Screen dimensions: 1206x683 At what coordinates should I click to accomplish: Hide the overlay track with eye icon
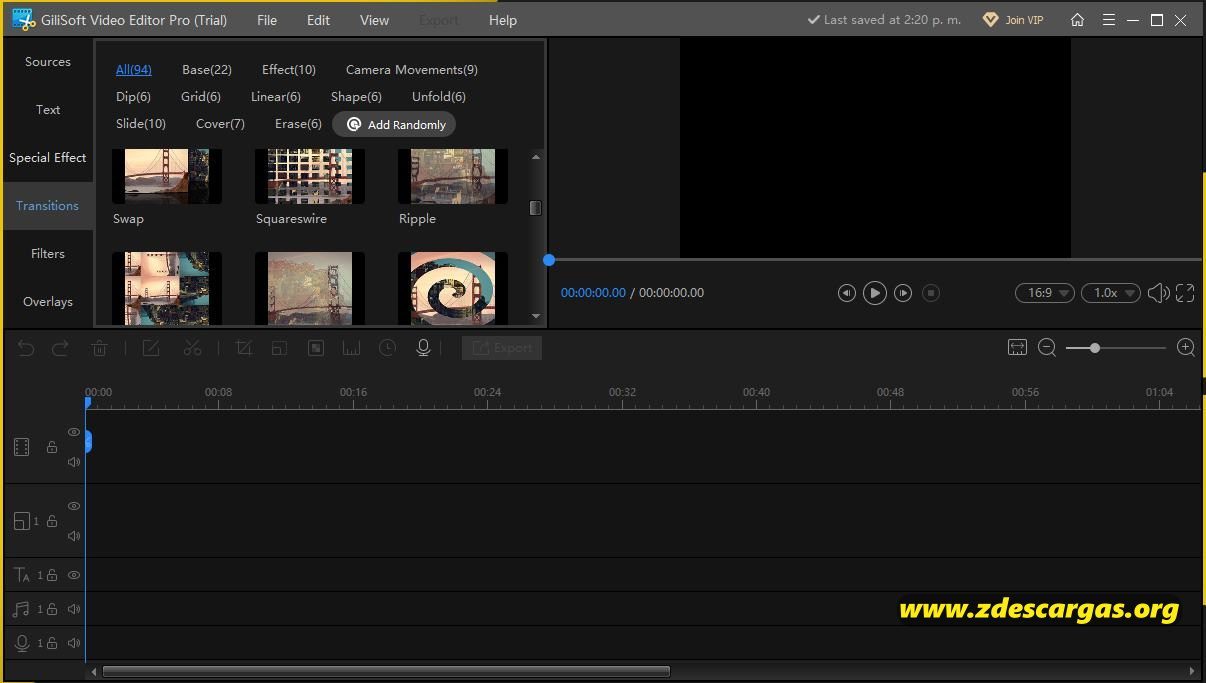point(74,506)
